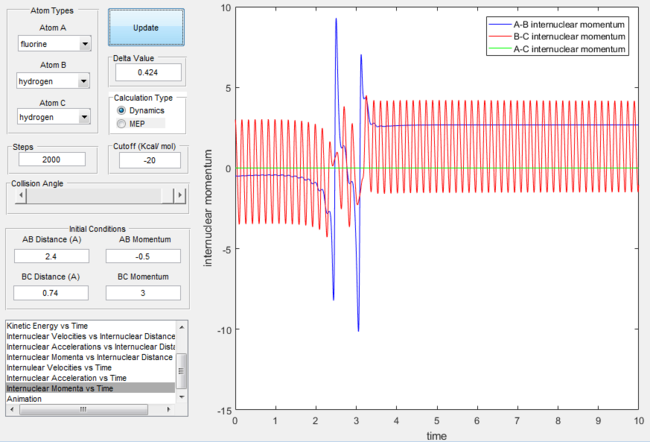Open the Atom A fluorine dropdown arrow
The width and height of the screenshot is (650, 442).
click(85, 44)
